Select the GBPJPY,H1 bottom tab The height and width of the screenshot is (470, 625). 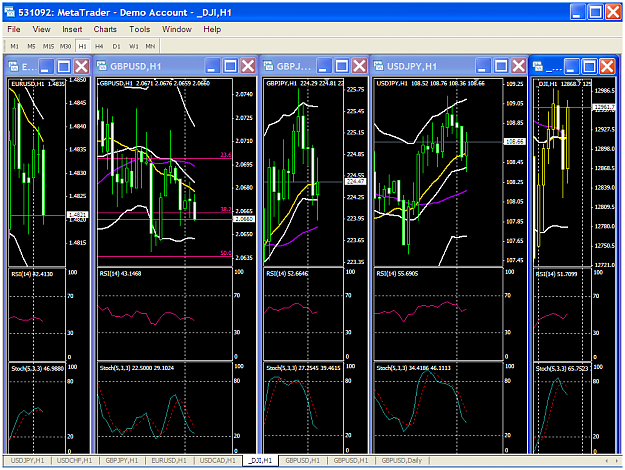click(122, 460)
